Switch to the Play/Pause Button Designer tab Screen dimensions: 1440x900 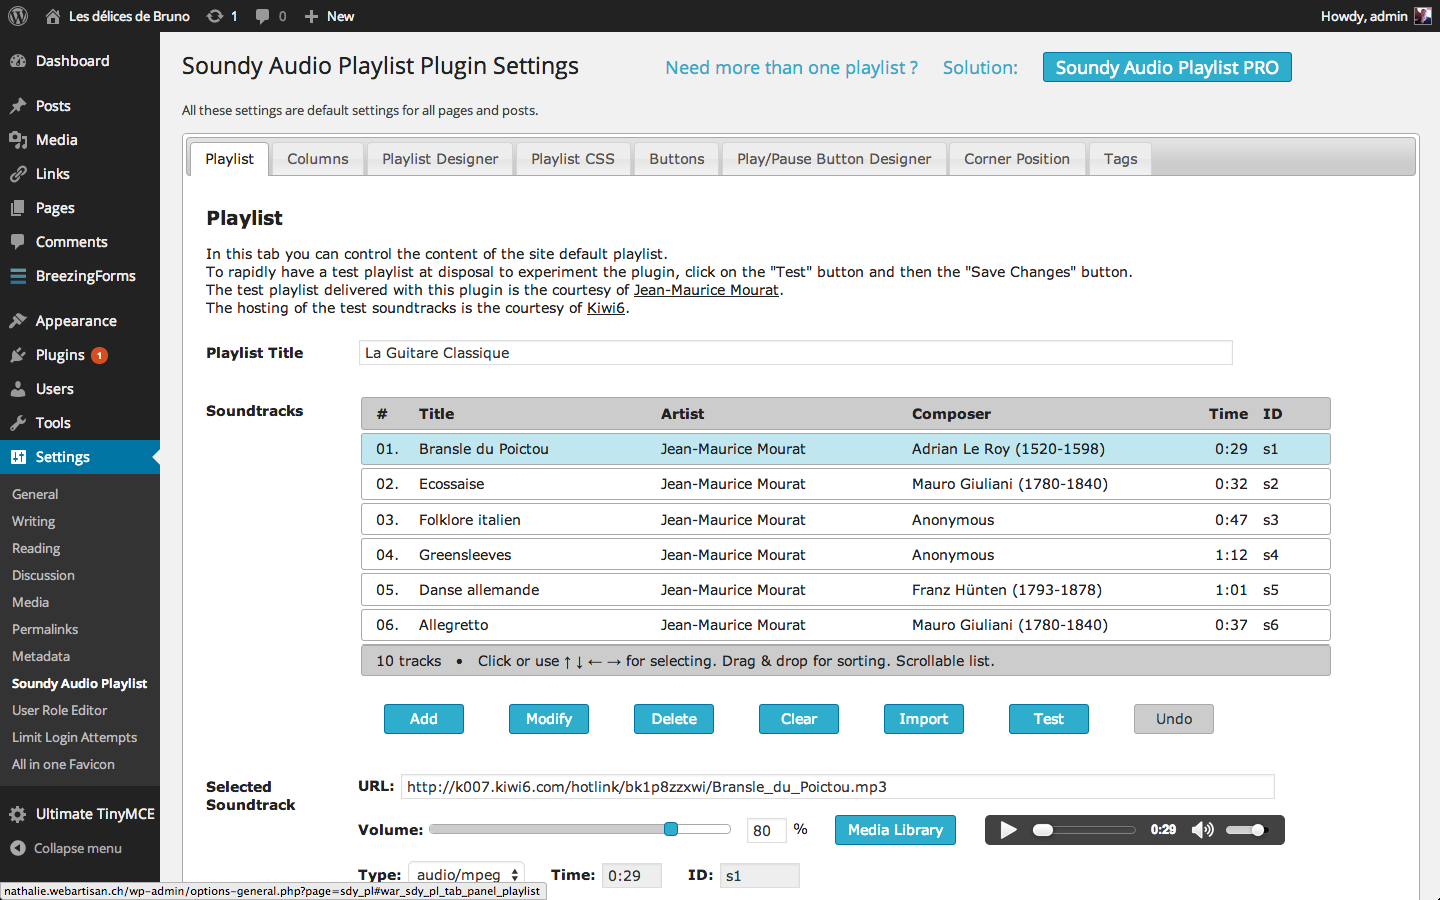[x=834, y=159]
